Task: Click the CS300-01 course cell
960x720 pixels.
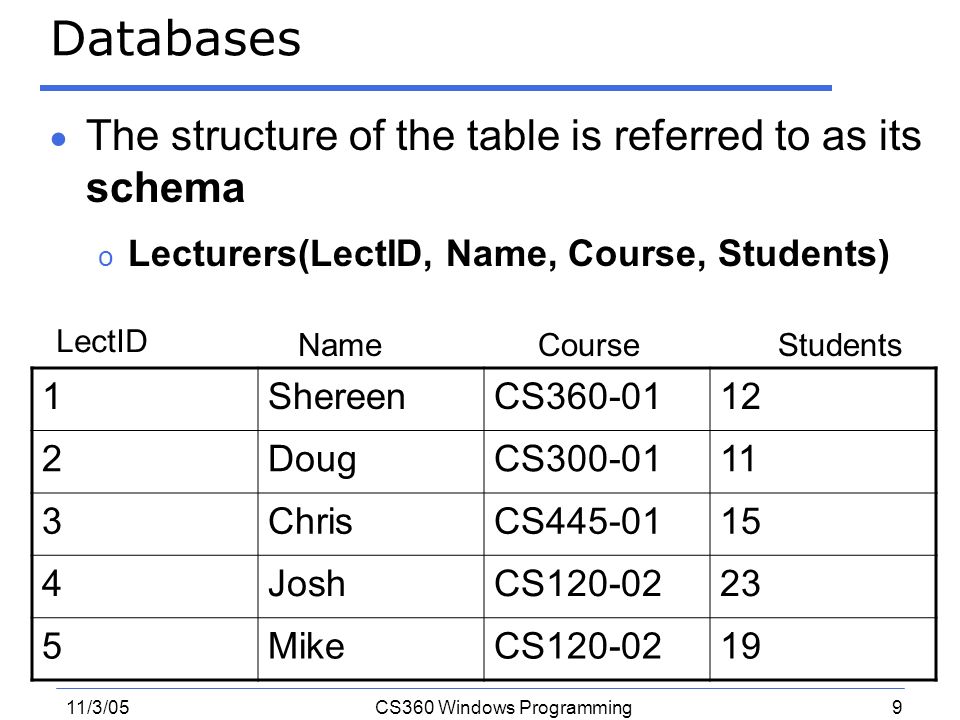Action: 597,462
